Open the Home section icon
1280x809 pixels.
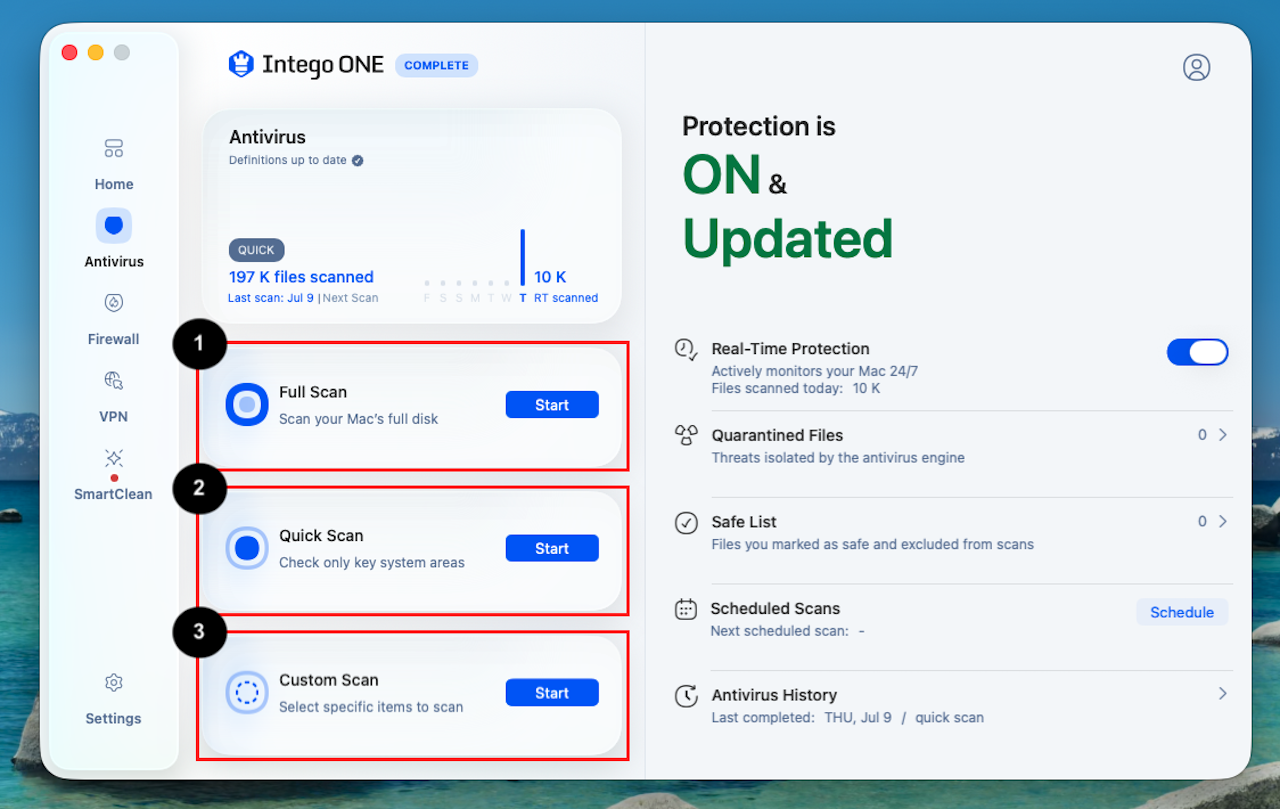pos(114,149)
